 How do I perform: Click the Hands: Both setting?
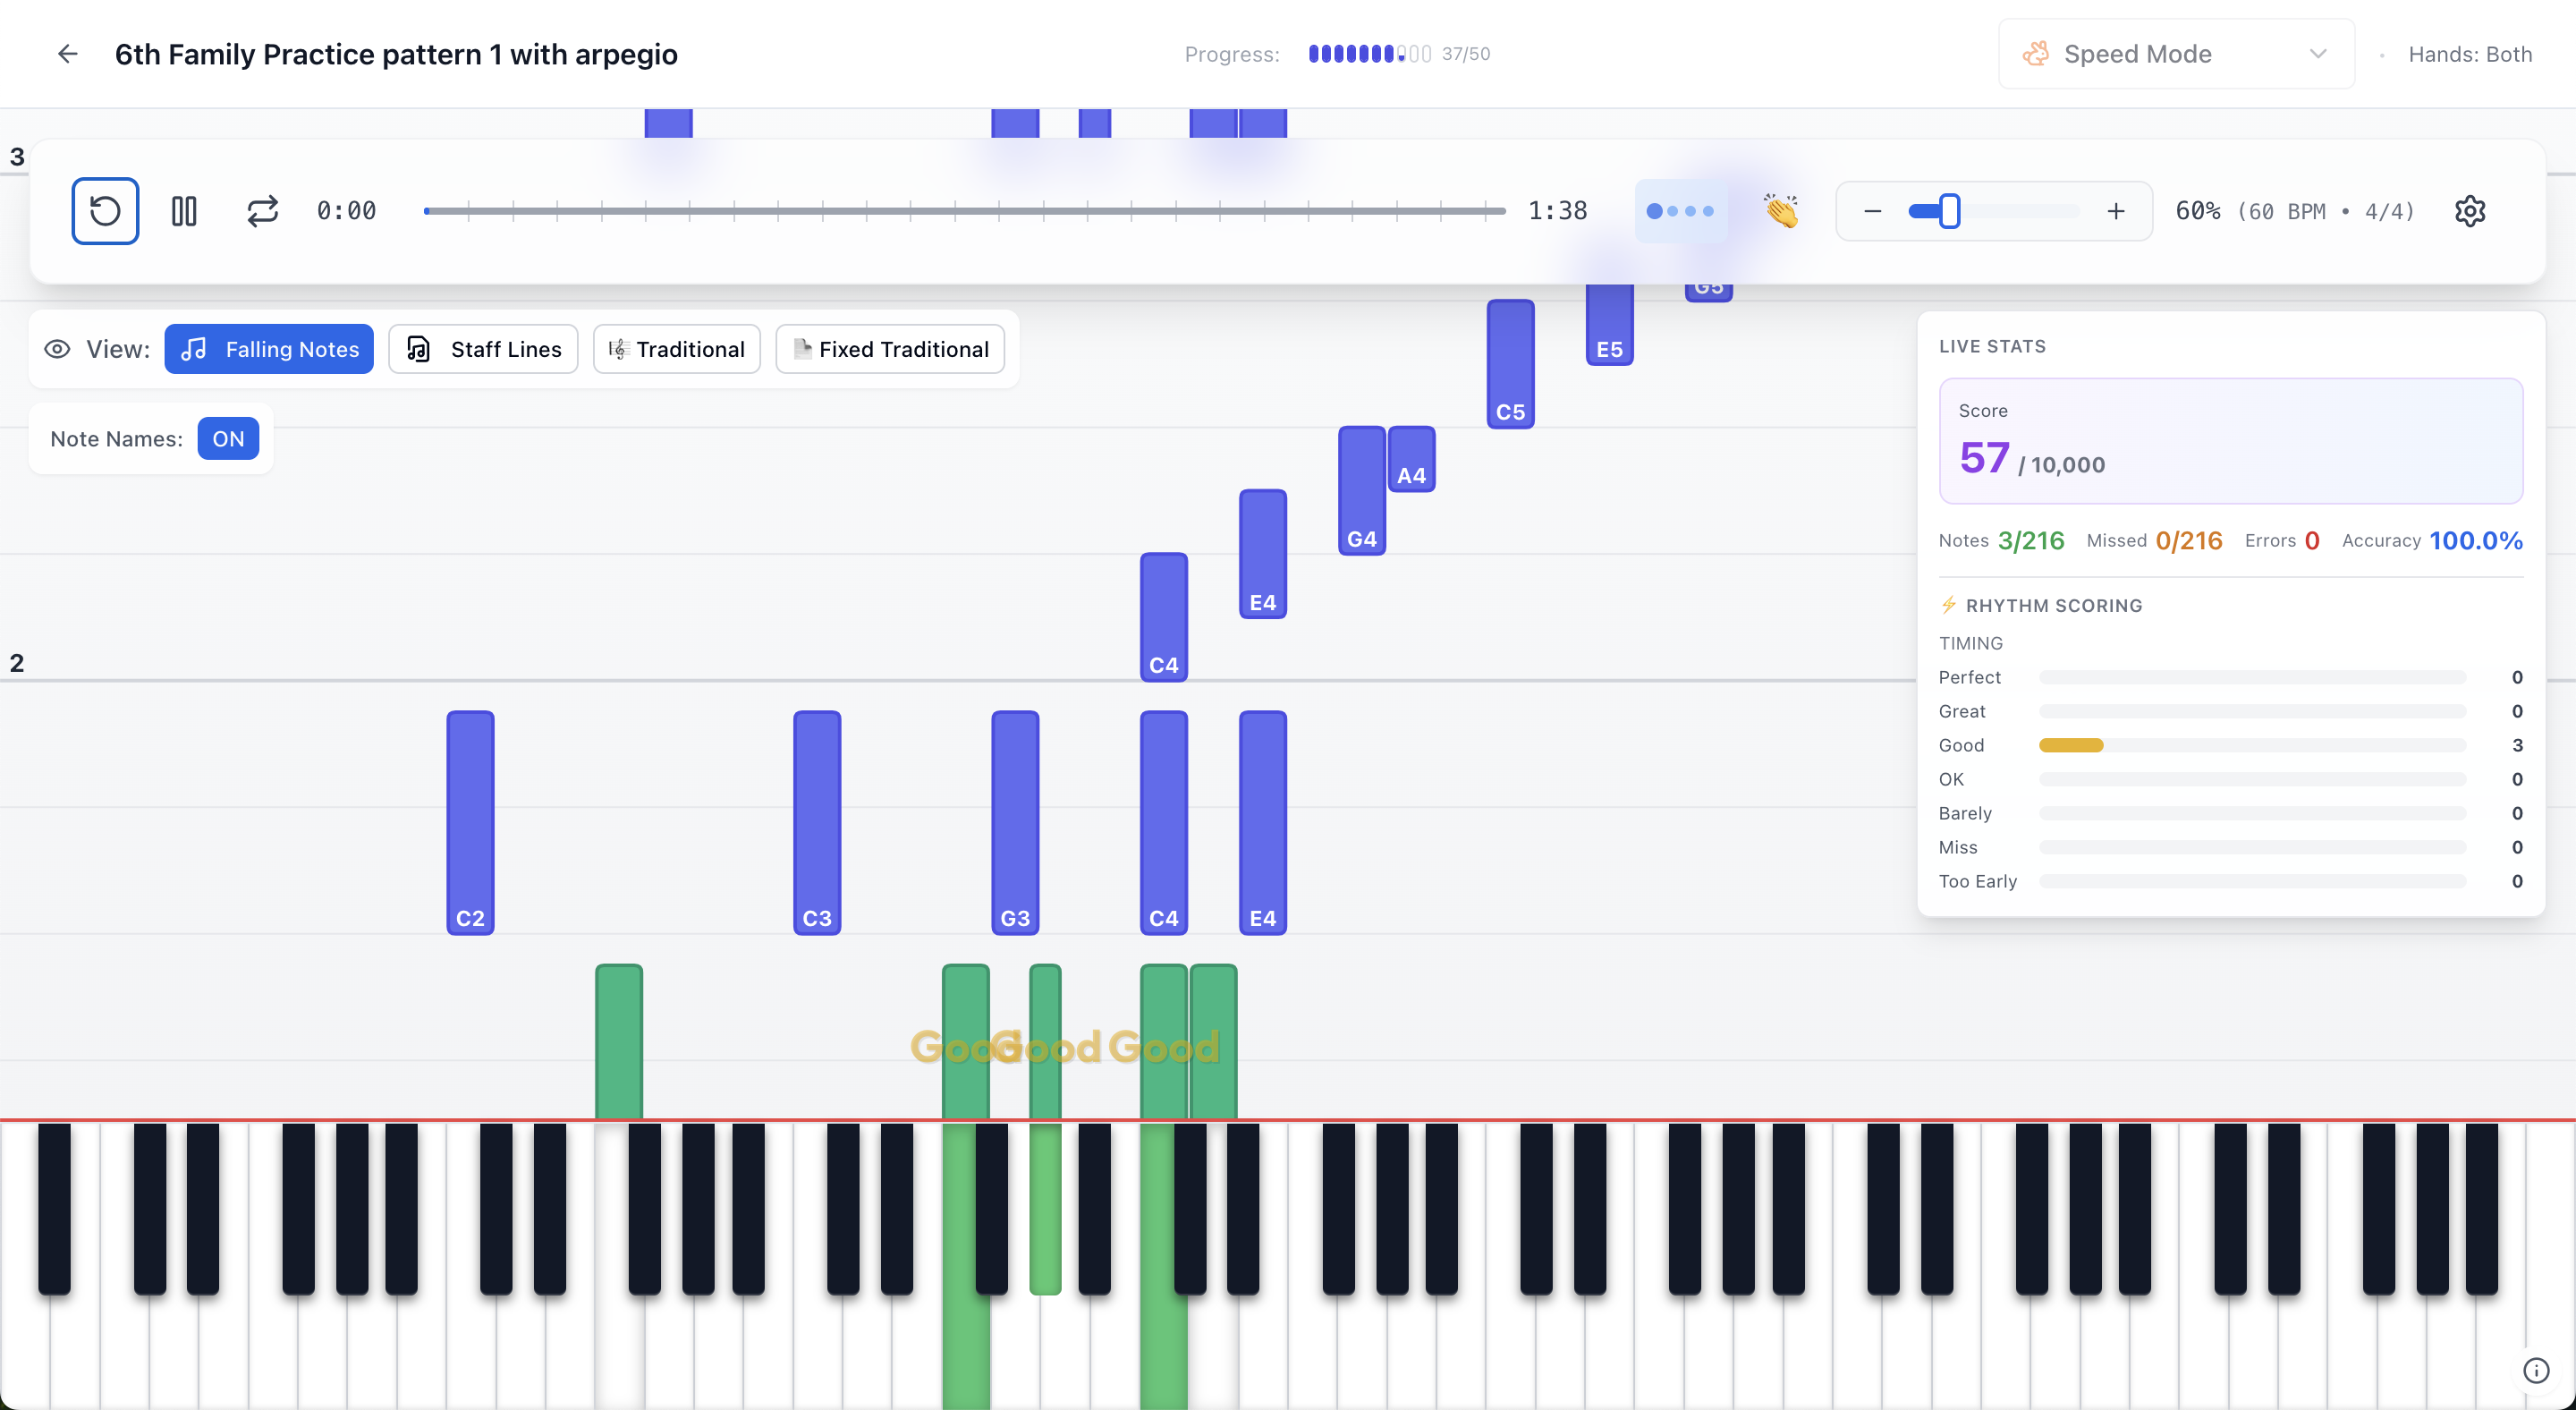point(2470,53)
